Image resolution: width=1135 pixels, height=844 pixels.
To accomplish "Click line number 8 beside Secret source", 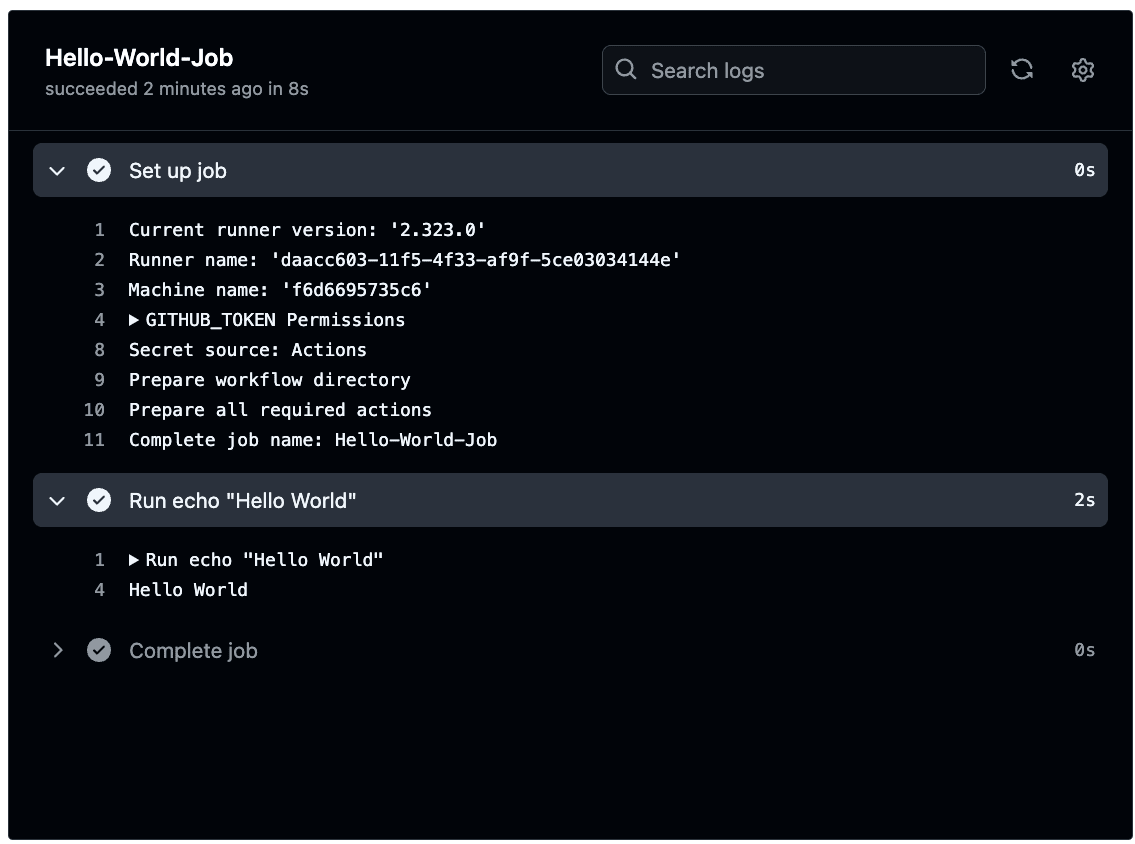I will pos(100,350).
